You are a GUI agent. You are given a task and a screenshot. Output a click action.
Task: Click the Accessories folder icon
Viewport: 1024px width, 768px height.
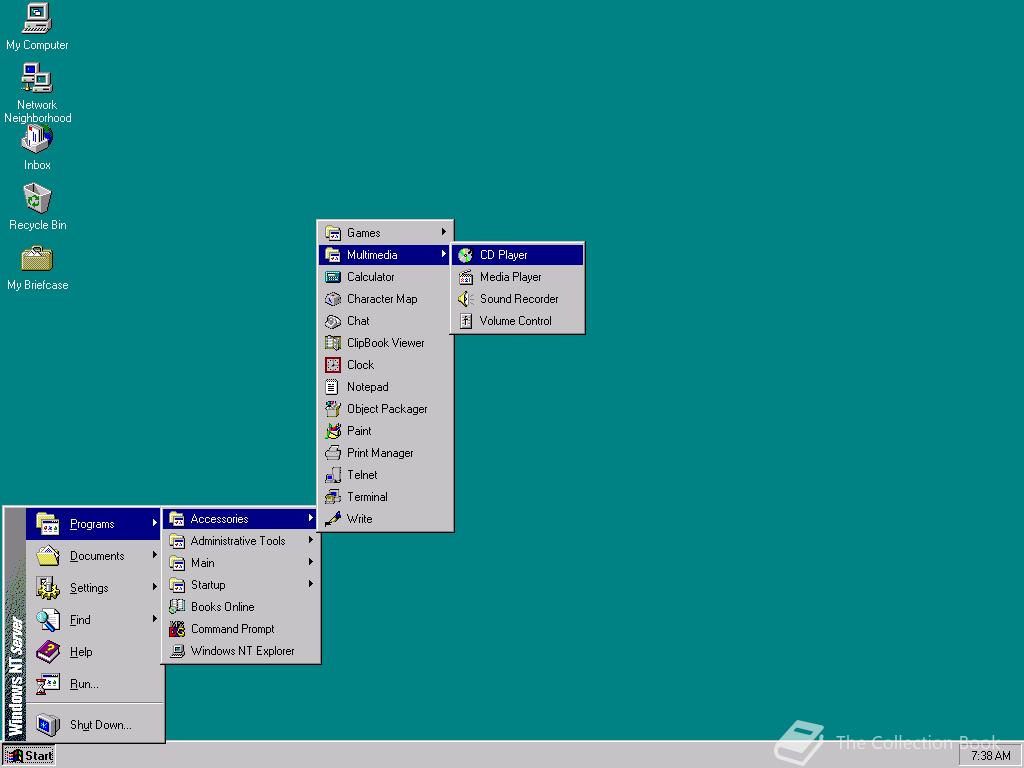177,519
